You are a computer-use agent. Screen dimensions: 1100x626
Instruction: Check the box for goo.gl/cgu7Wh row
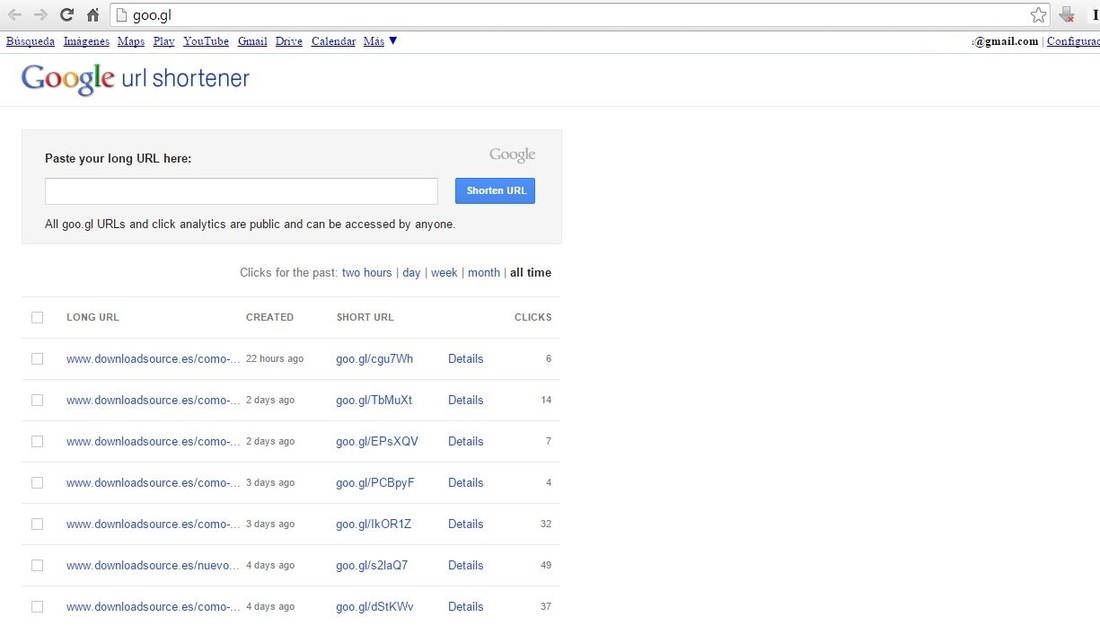(x=37, y=359)
